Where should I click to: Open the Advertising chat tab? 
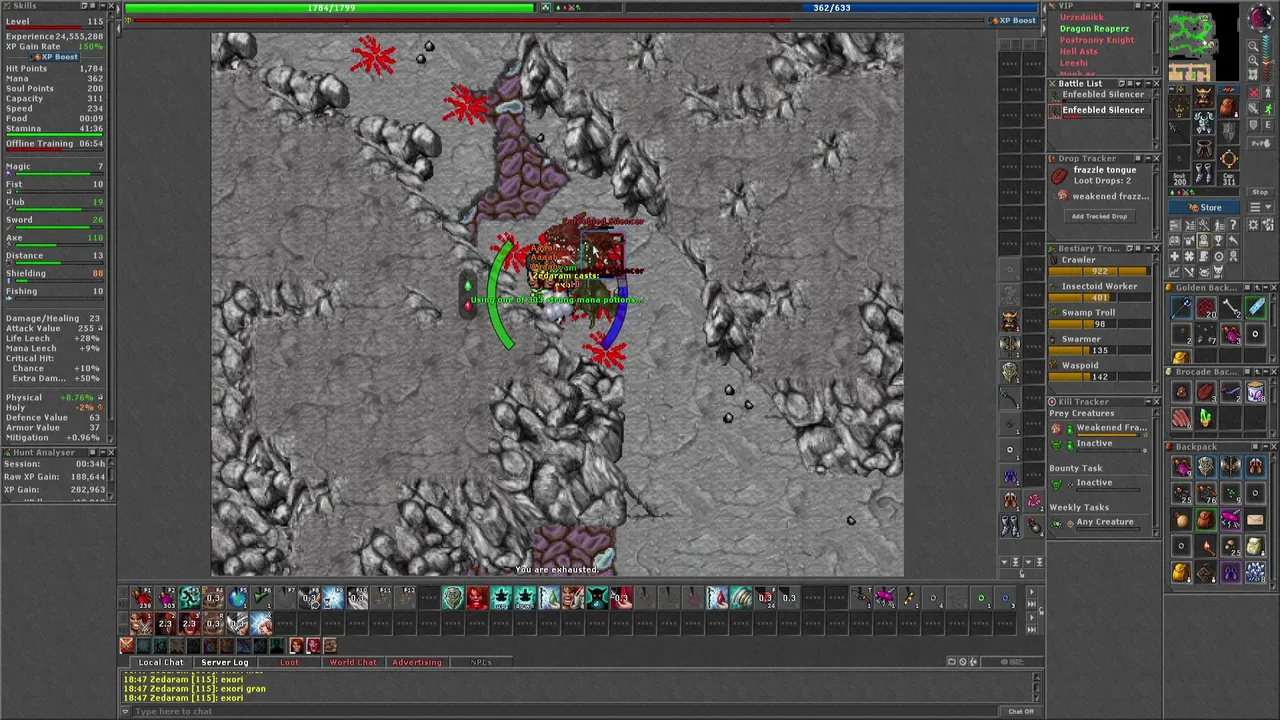click(x=417, y=662)
